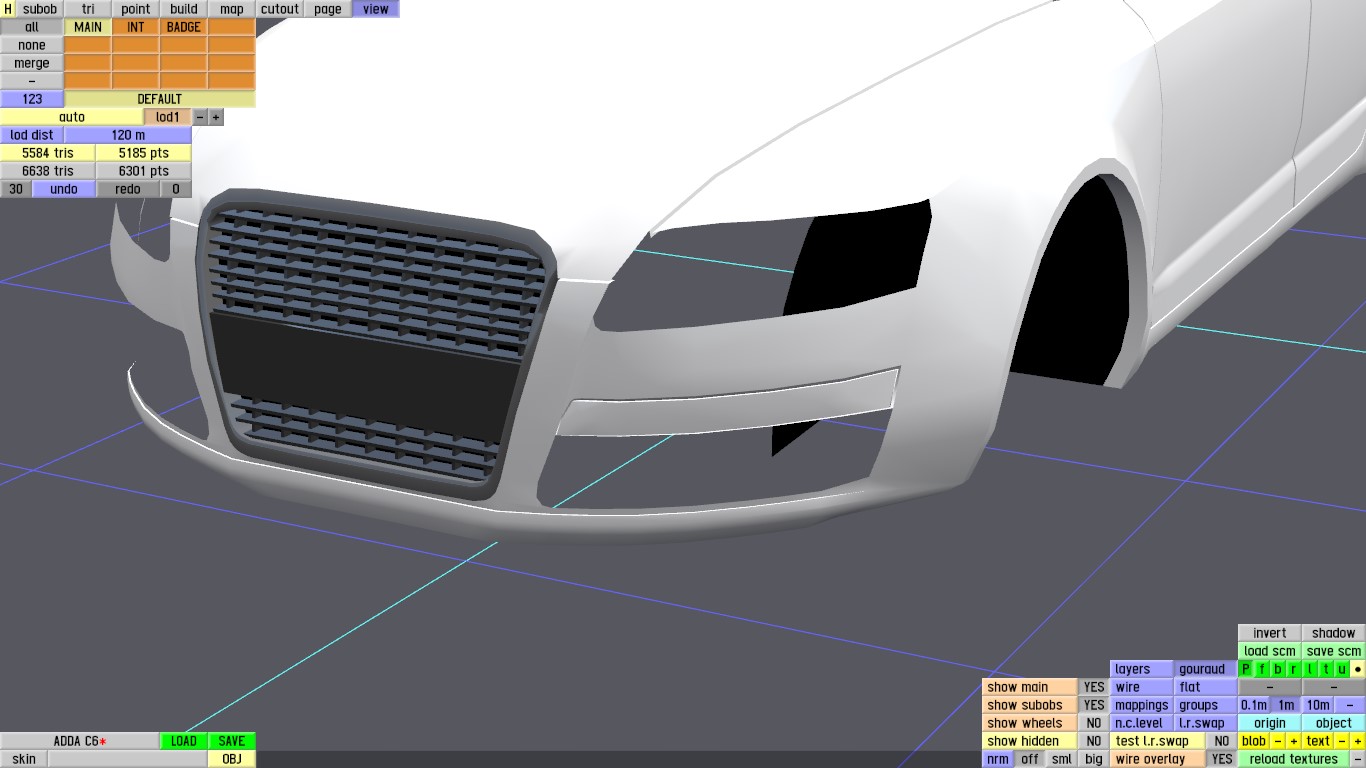Increase blob size with its plus
The width and height of the screenshot is (1366, 768).
pyautogui.click(x=1294, y=741)
